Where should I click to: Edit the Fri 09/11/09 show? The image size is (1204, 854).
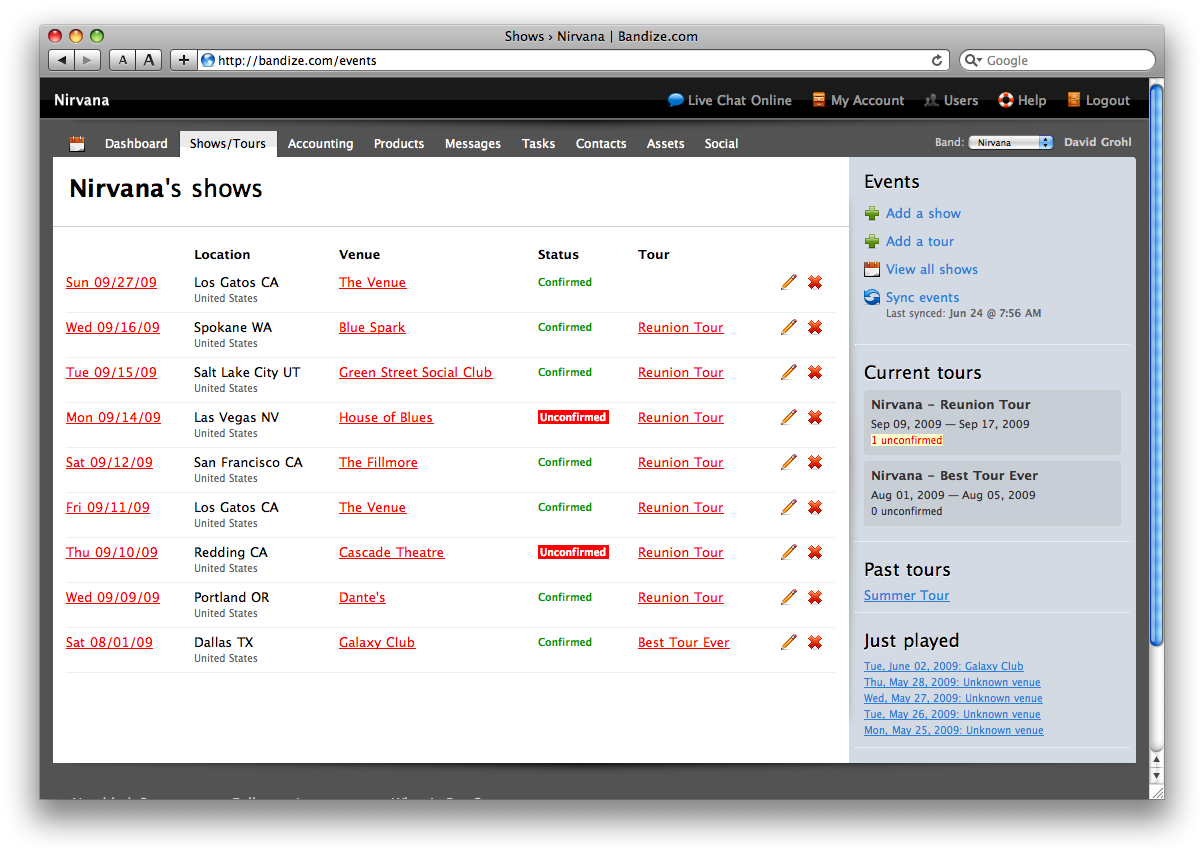pos(789,507)
